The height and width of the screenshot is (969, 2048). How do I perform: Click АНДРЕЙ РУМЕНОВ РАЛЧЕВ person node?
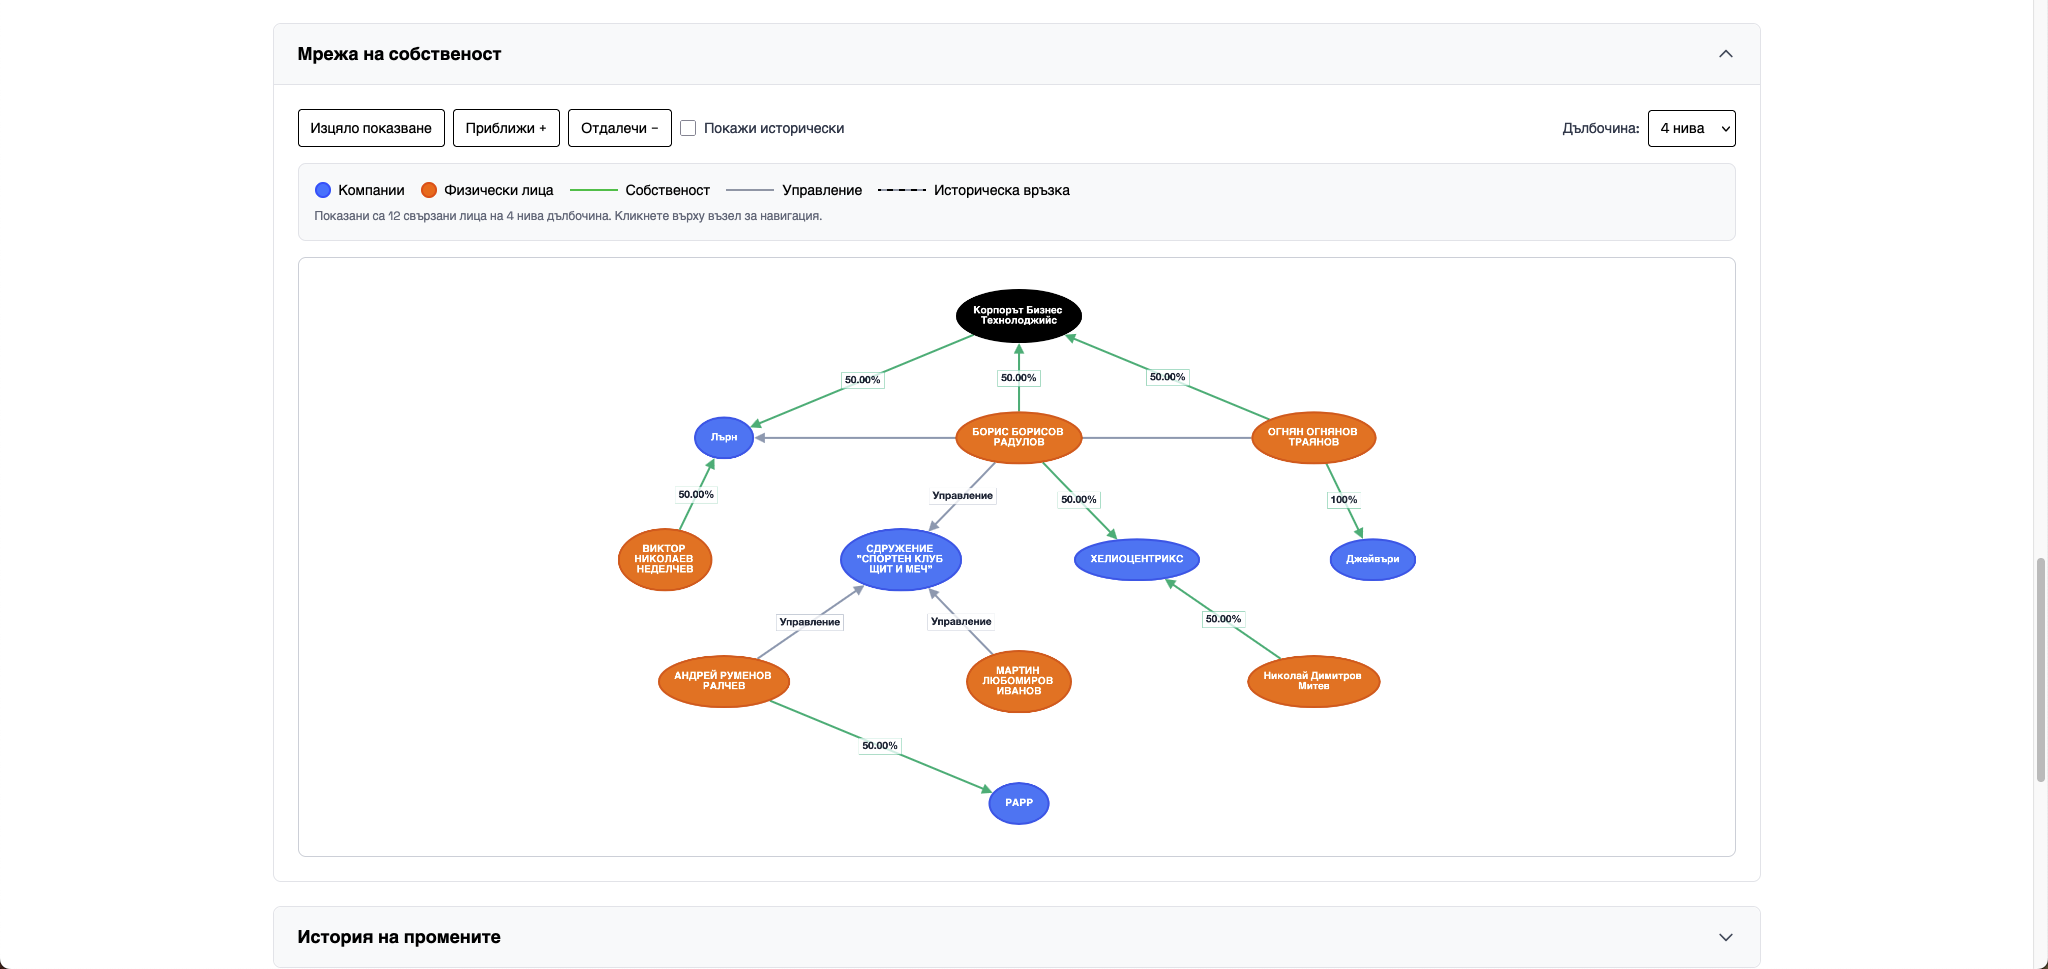723,681
